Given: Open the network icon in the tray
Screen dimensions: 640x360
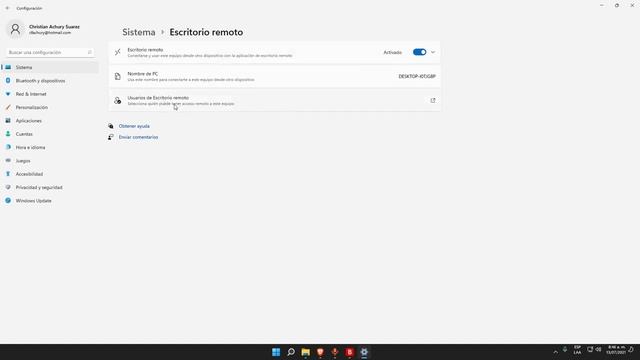Looking at the screenshot, I should click(x=590, y=349).
